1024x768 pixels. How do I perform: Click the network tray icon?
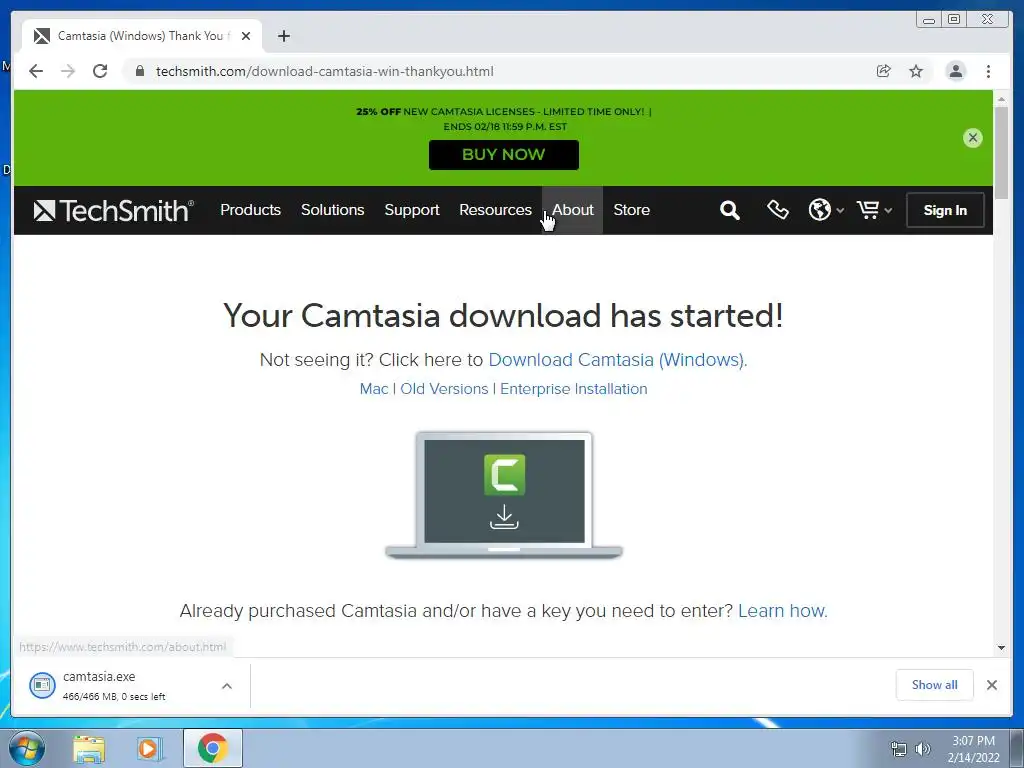click(899, 749)
